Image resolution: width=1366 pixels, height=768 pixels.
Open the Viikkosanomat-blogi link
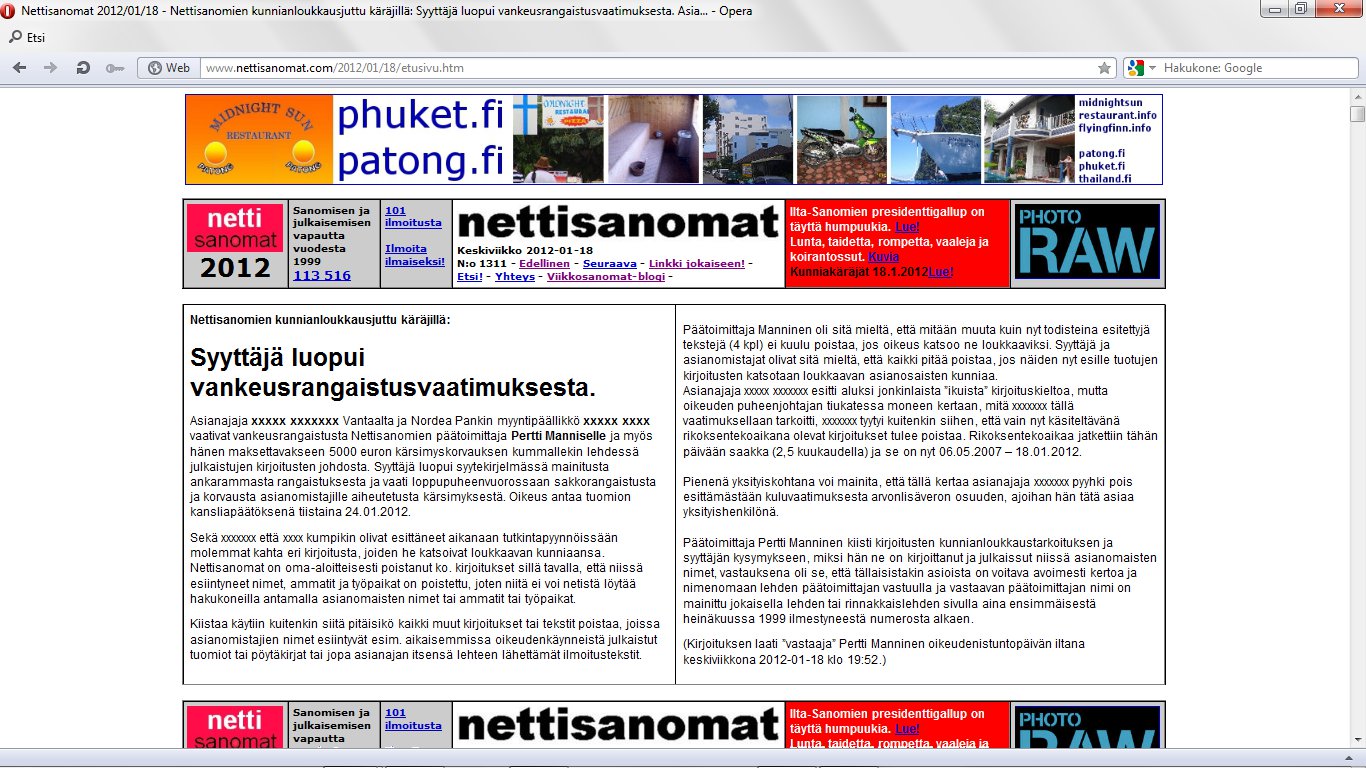pos(606,276)
